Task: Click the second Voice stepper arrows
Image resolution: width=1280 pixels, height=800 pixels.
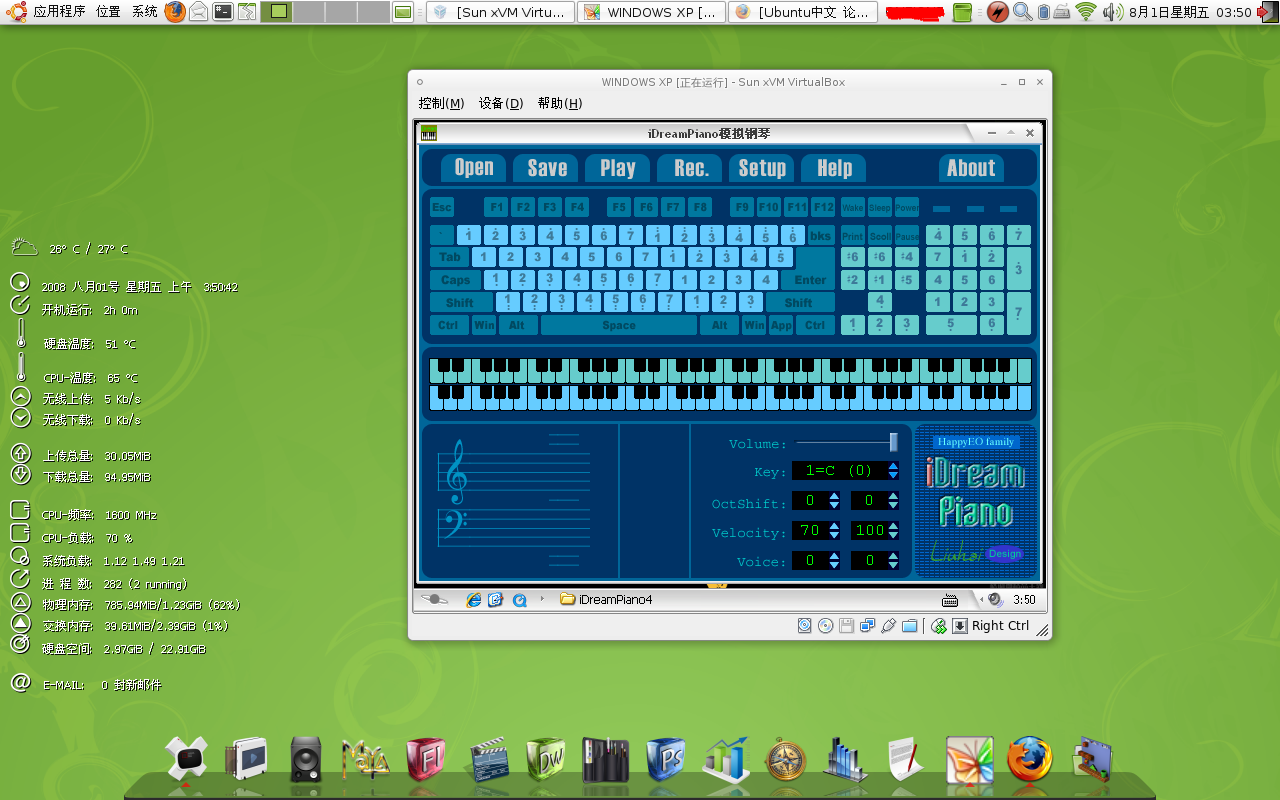Action: point(893,561)
